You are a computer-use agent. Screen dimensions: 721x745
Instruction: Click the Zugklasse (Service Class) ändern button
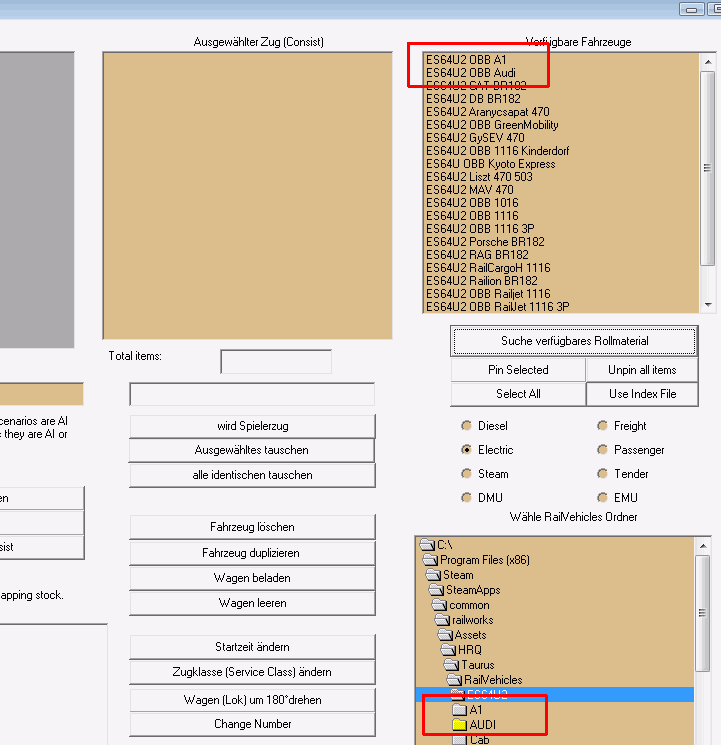252,672
